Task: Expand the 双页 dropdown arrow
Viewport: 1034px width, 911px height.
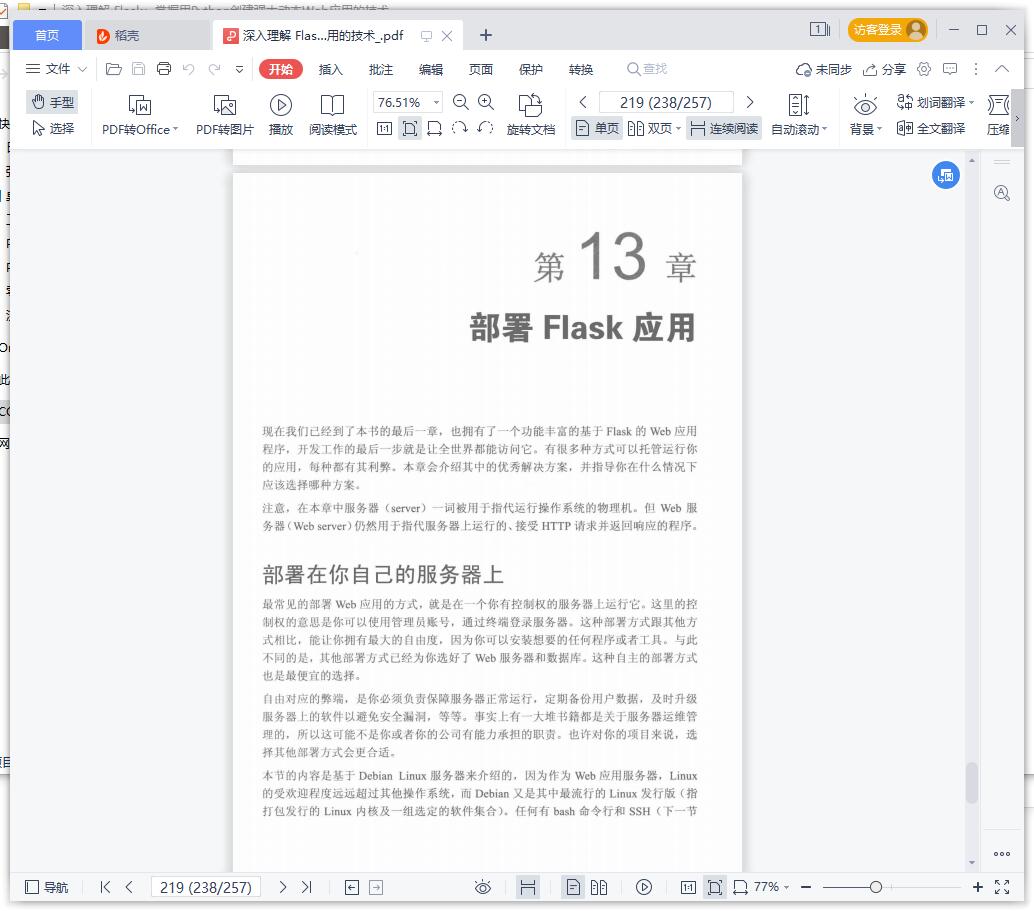Action: tap(678, 128)
